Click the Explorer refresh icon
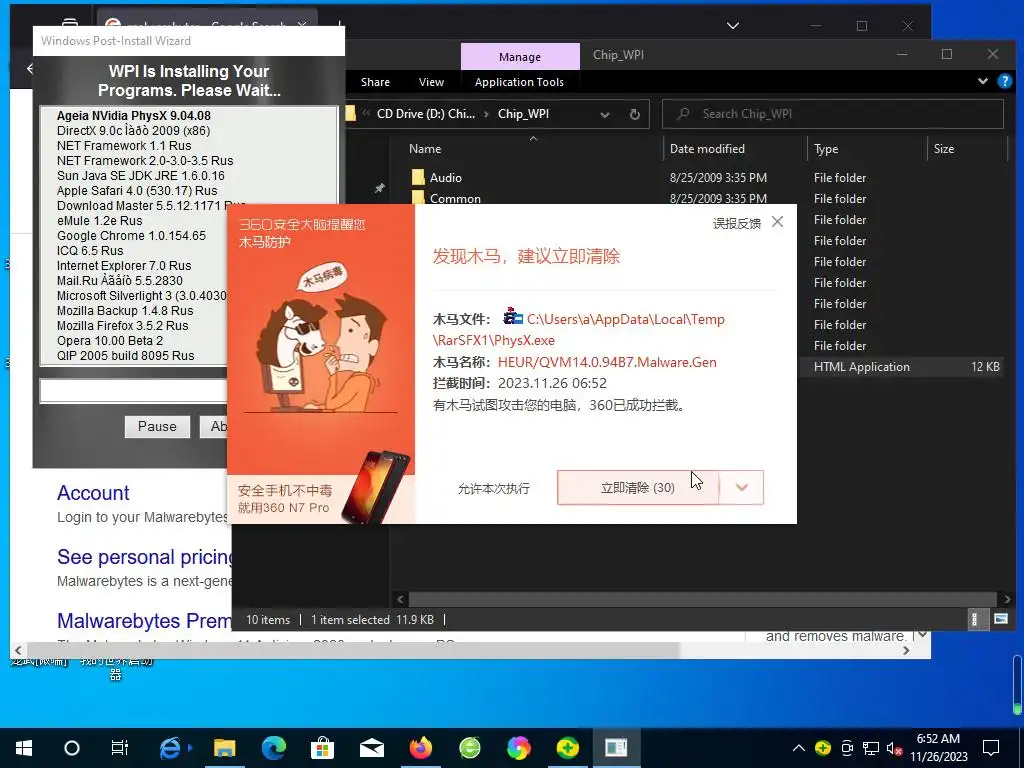 pos(634,114)
